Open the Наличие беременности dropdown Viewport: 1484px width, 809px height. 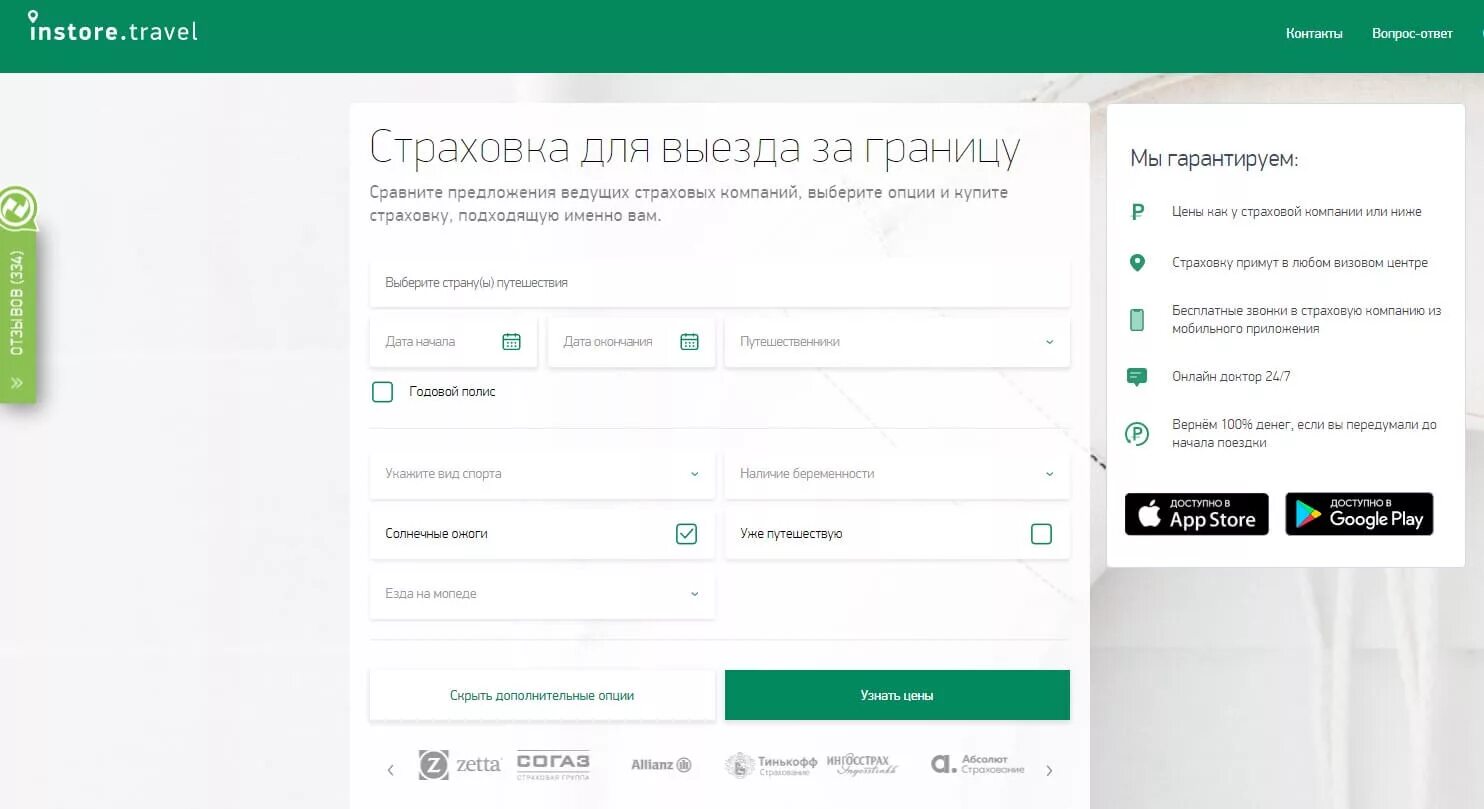(x=897, y=474)
